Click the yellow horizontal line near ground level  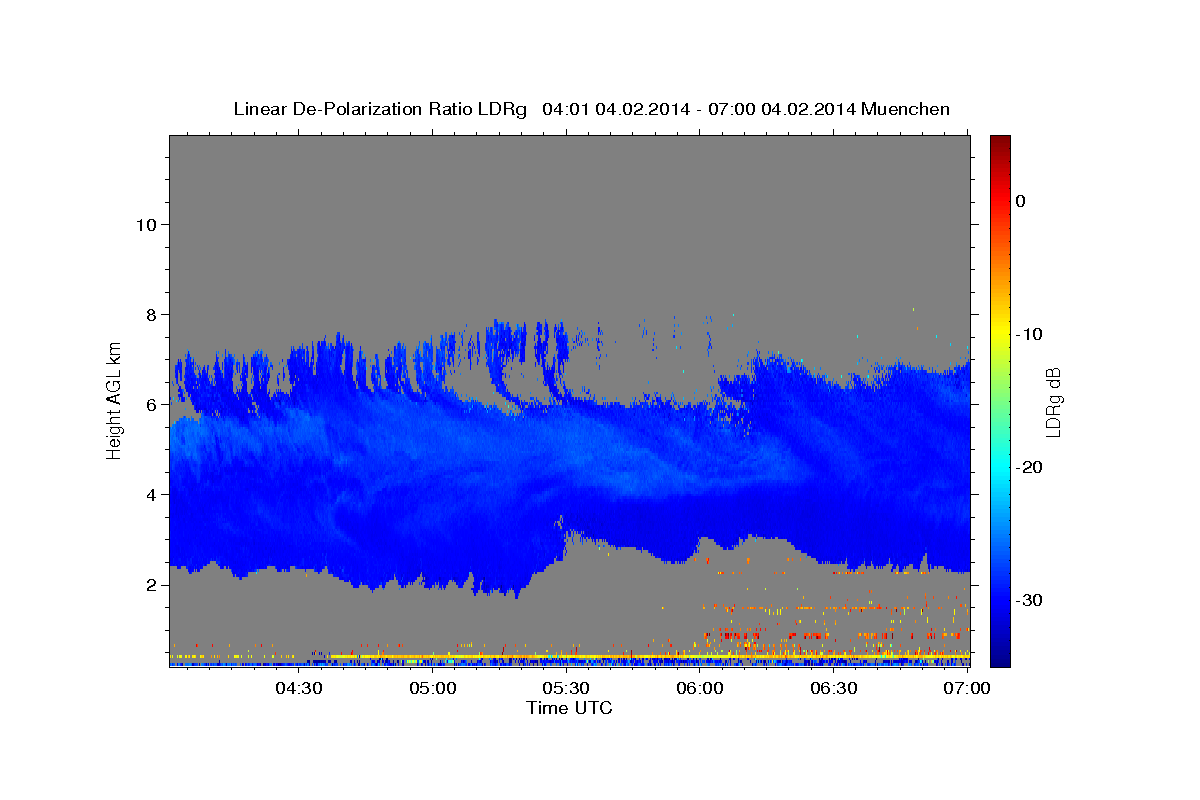coord(650,656)
